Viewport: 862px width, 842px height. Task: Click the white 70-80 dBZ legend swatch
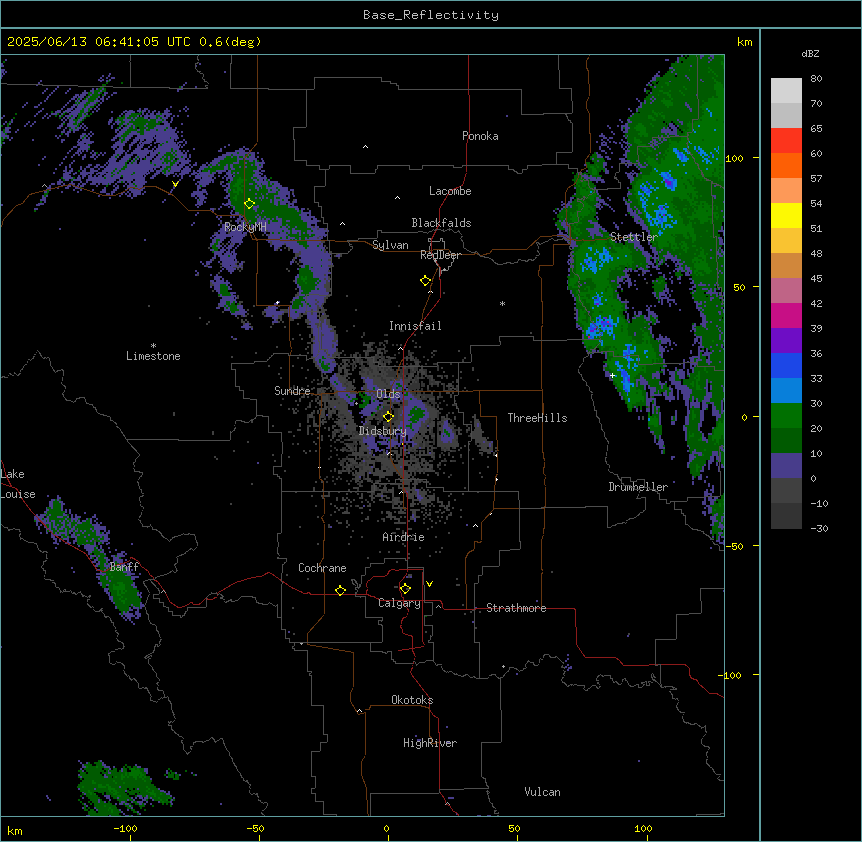tap(786, 90)
